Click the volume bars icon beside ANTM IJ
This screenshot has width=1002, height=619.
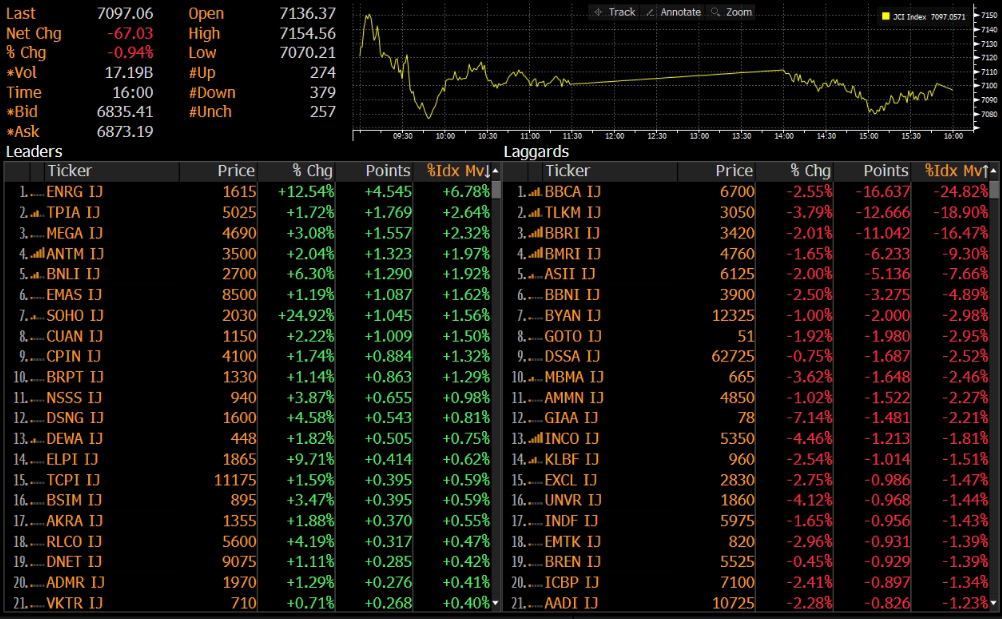(x=37, y=254)
